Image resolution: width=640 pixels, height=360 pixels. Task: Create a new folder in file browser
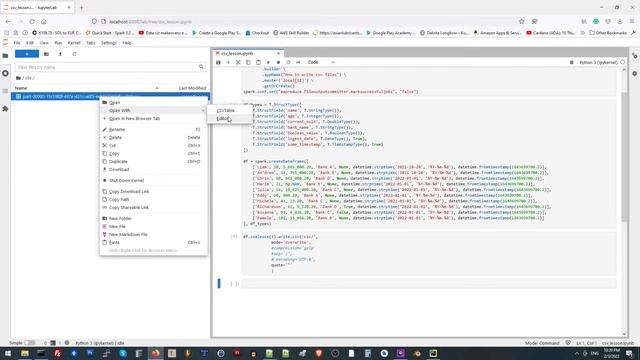[x=47, y=54]
